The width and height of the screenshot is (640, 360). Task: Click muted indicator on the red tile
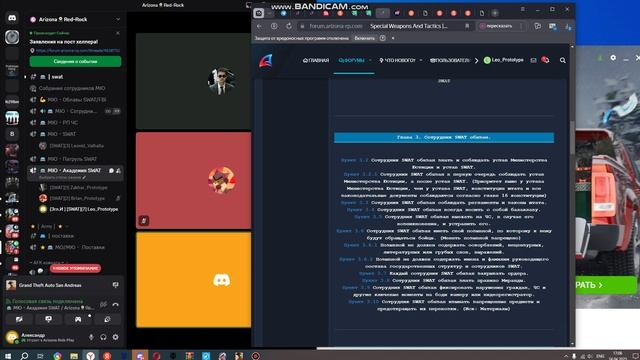tap(144, 221)
